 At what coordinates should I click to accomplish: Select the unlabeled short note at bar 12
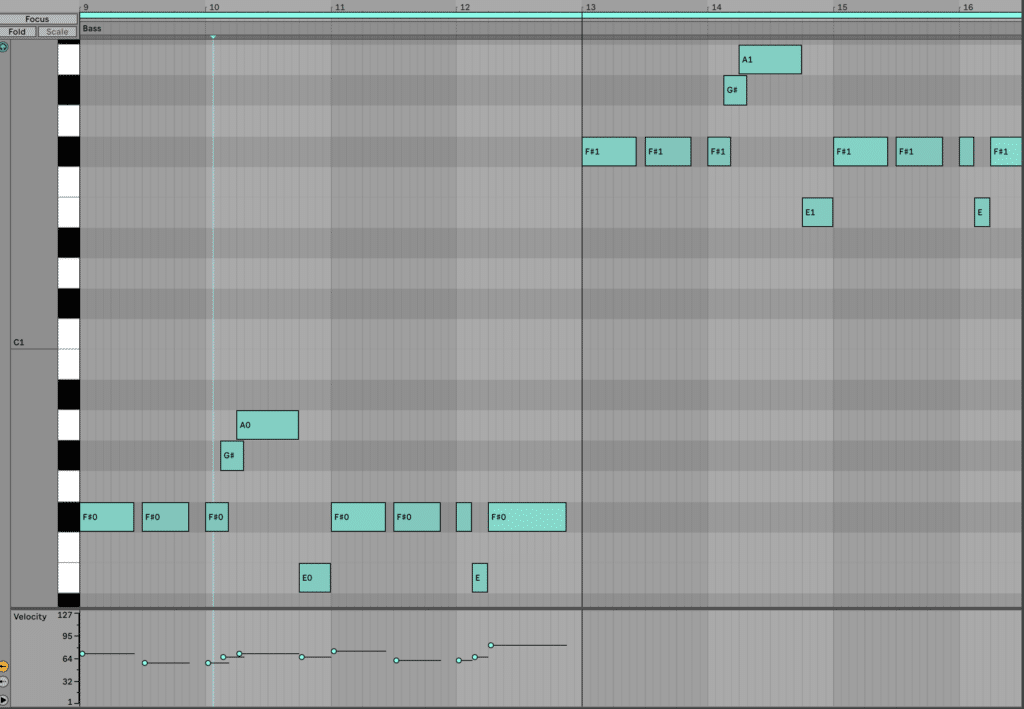click(464, 517)
